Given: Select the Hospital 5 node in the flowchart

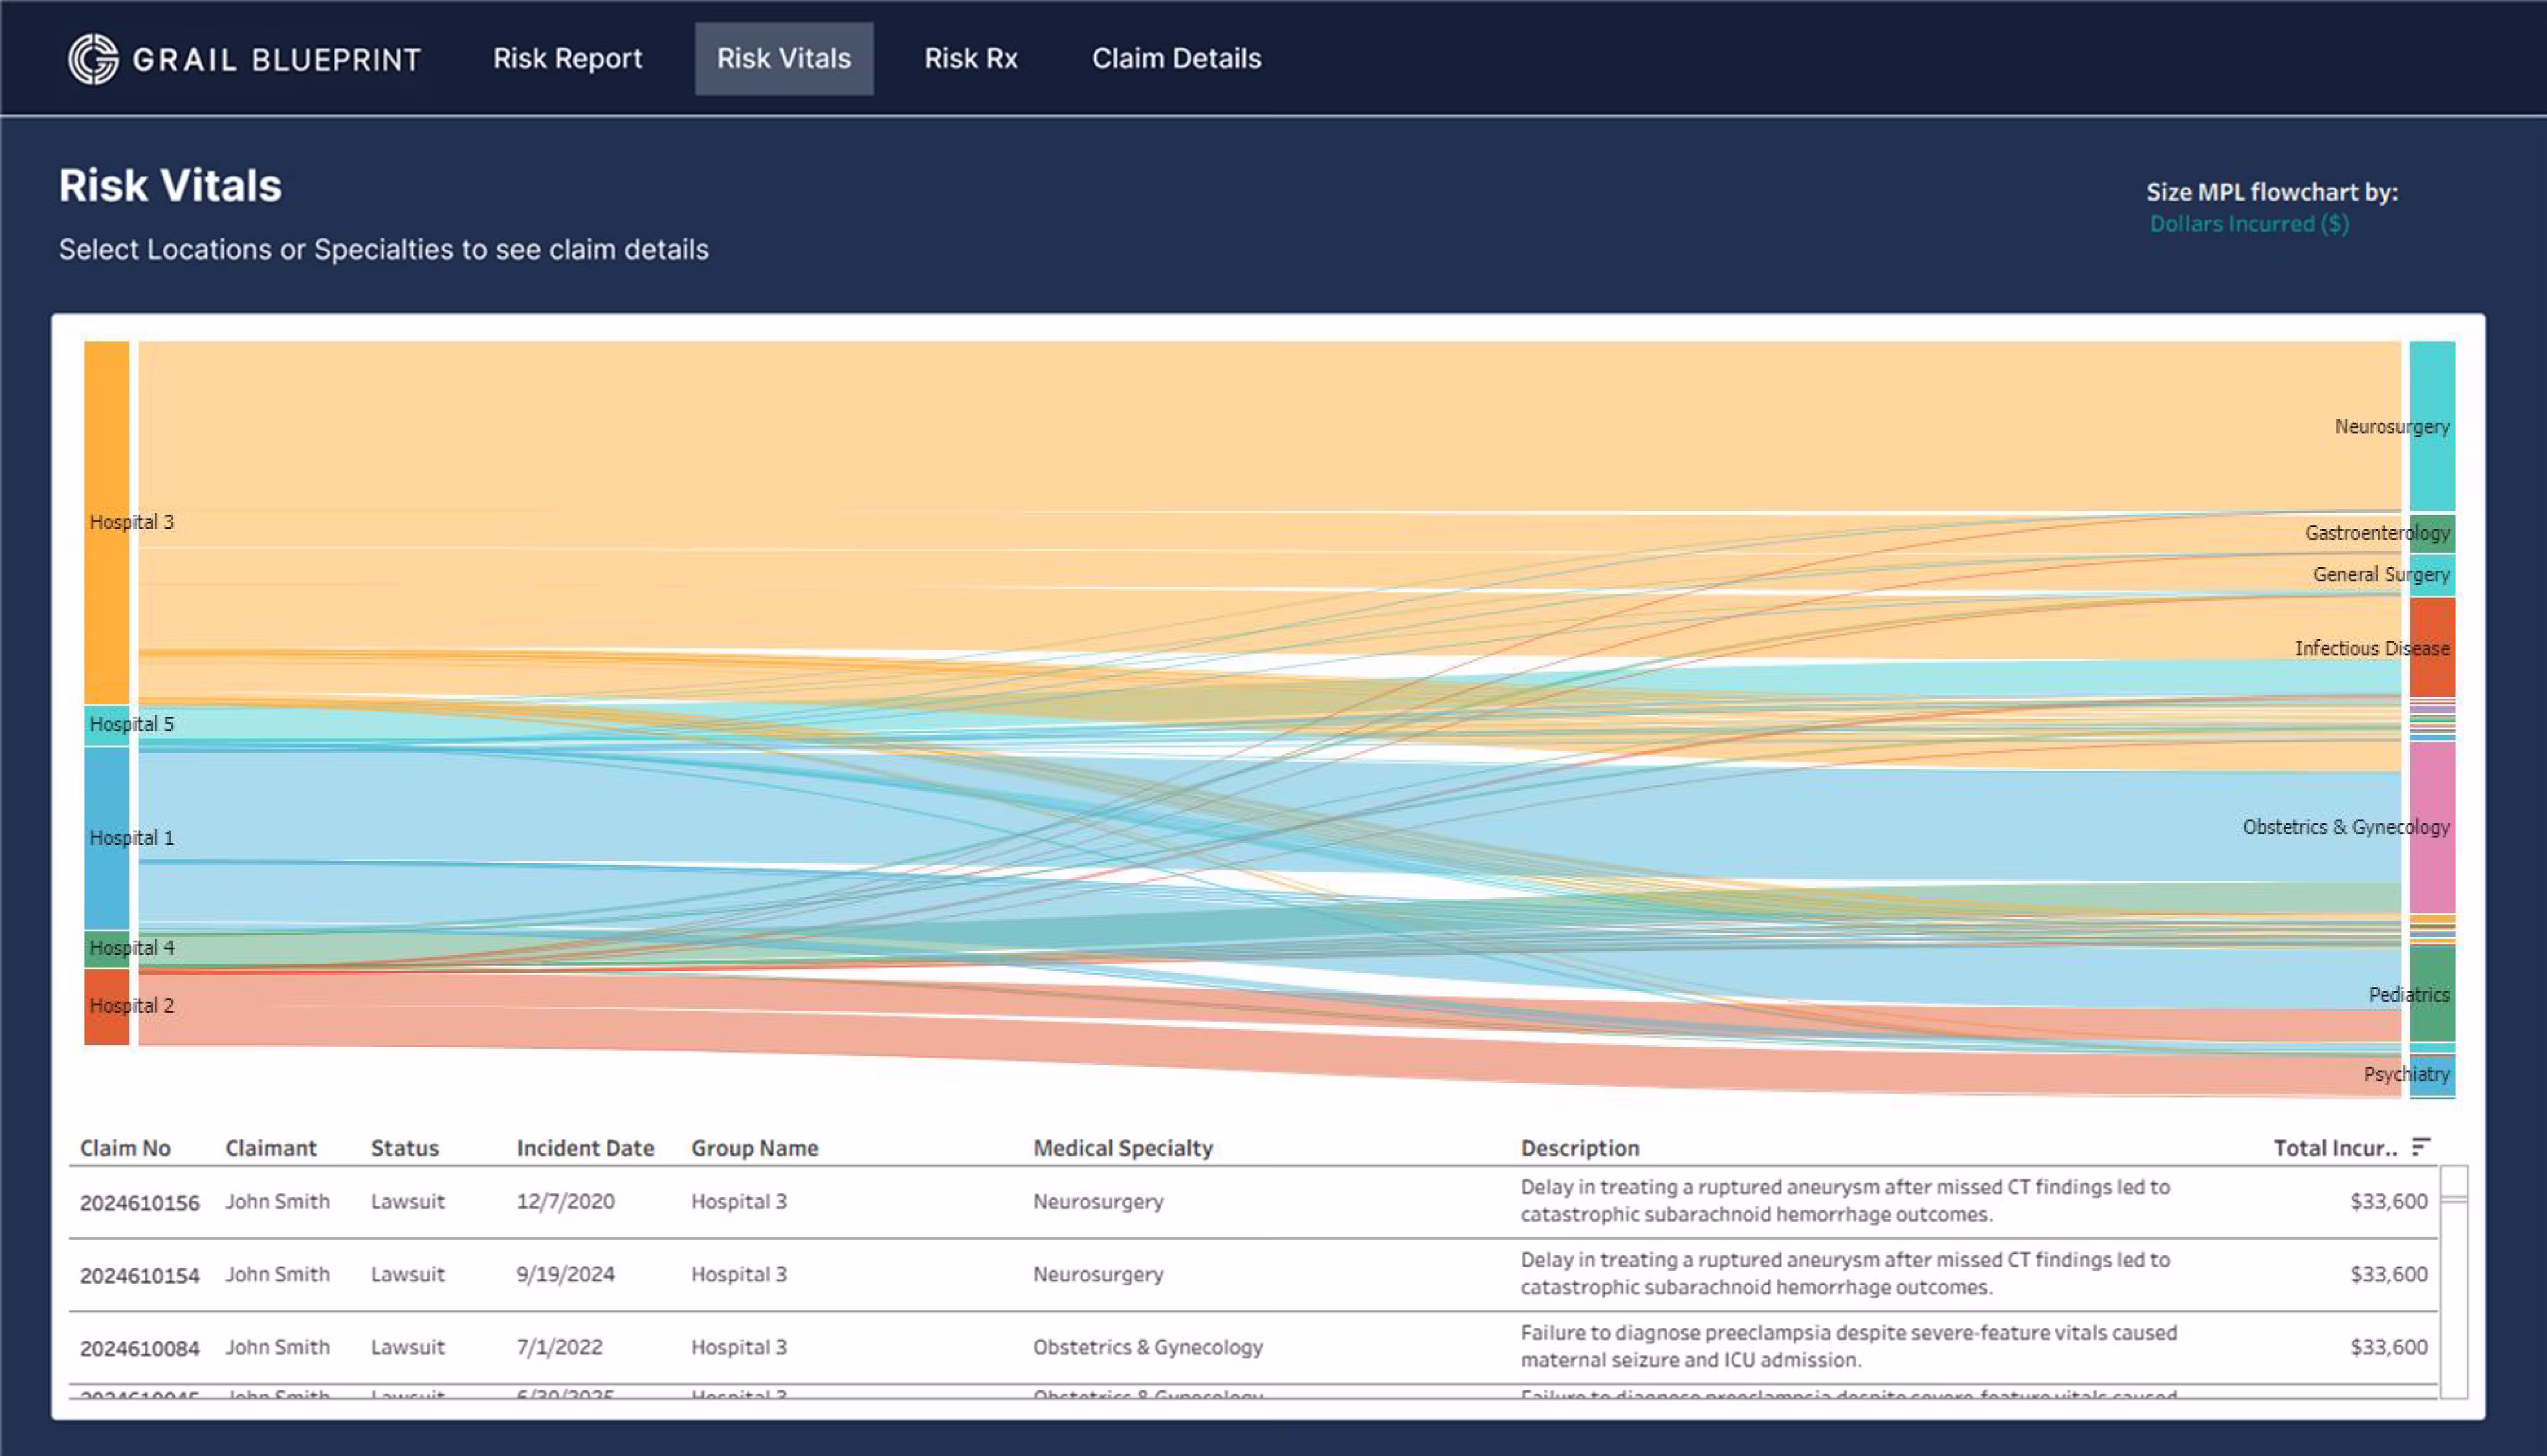Looking at the screenshot, I should tap(105, 723).
